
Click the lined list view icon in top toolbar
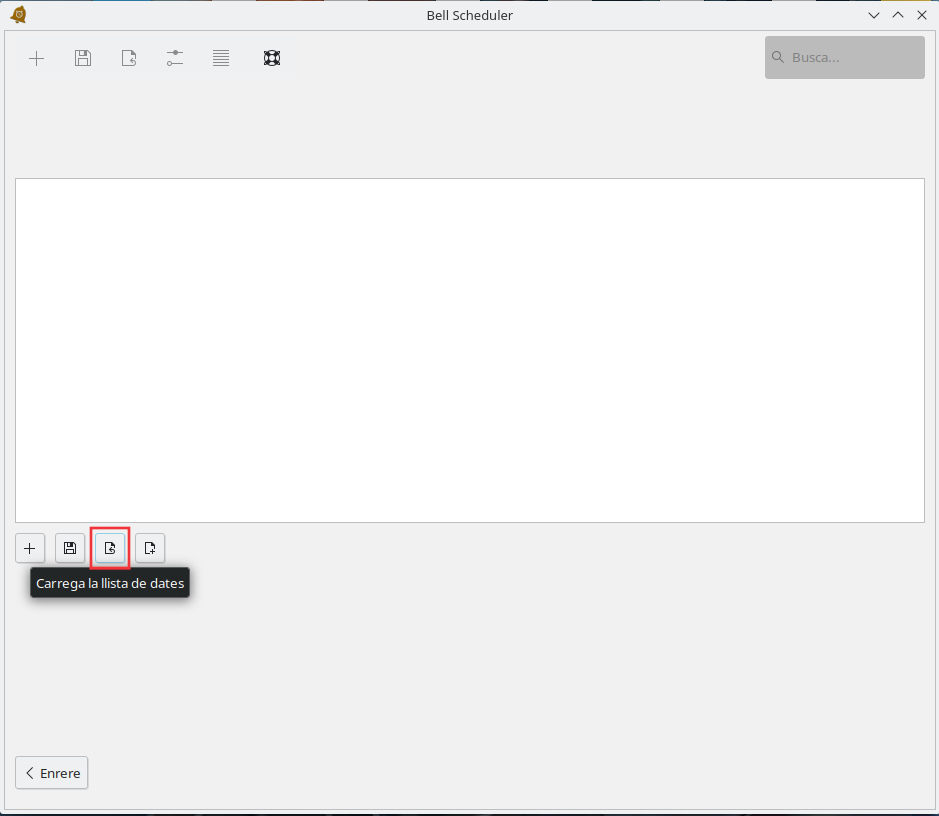pyautogui.click(x=221, y=58)
